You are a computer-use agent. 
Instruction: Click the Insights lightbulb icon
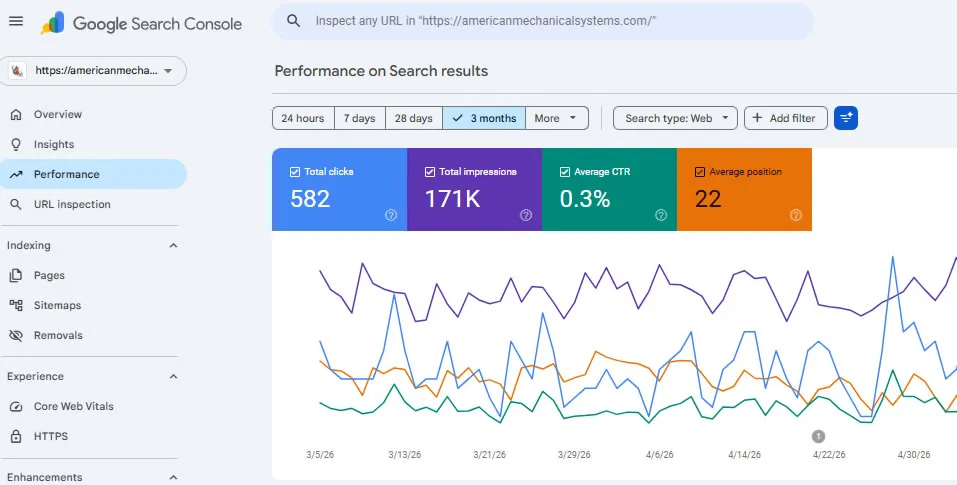tap(16, 144)
